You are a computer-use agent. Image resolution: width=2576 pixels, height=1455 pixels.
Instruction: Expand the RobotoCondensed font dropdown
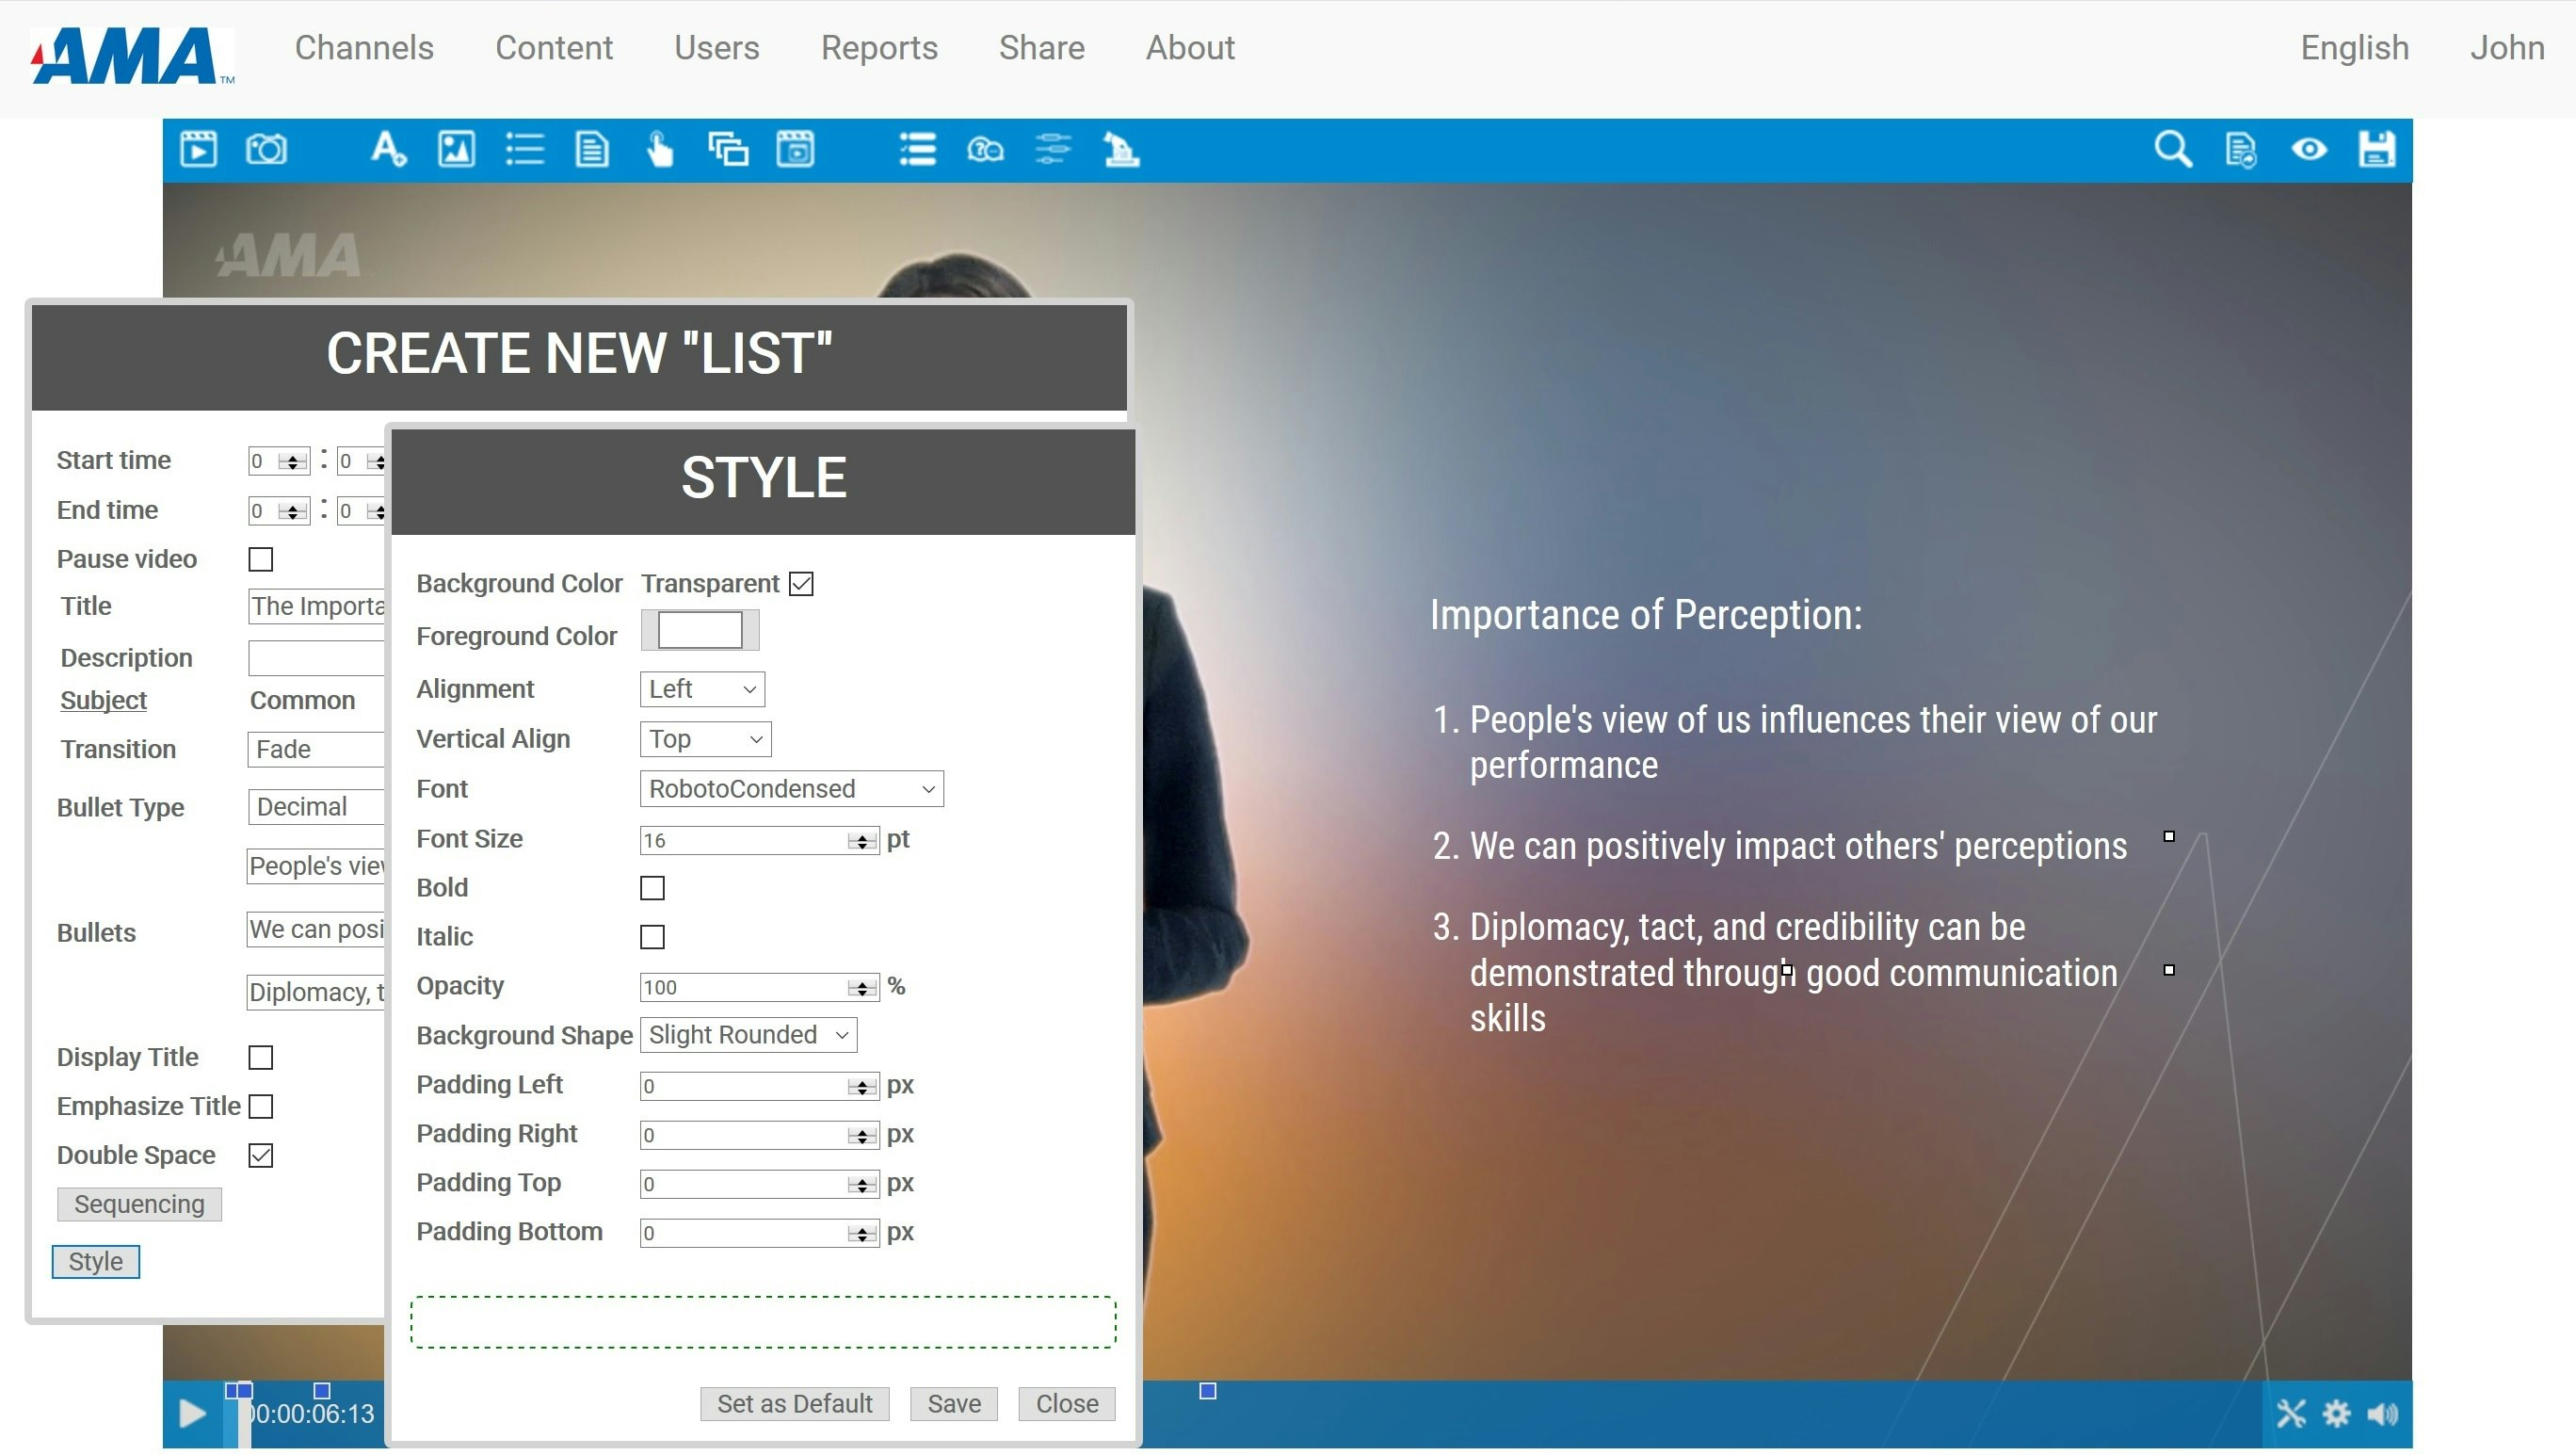tap(791, 789)
